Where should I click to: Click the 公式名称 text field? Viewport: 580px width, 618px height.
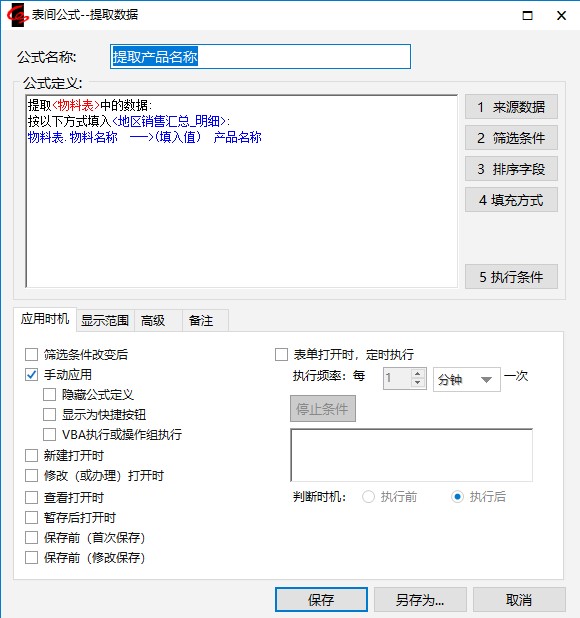[260, 57]
